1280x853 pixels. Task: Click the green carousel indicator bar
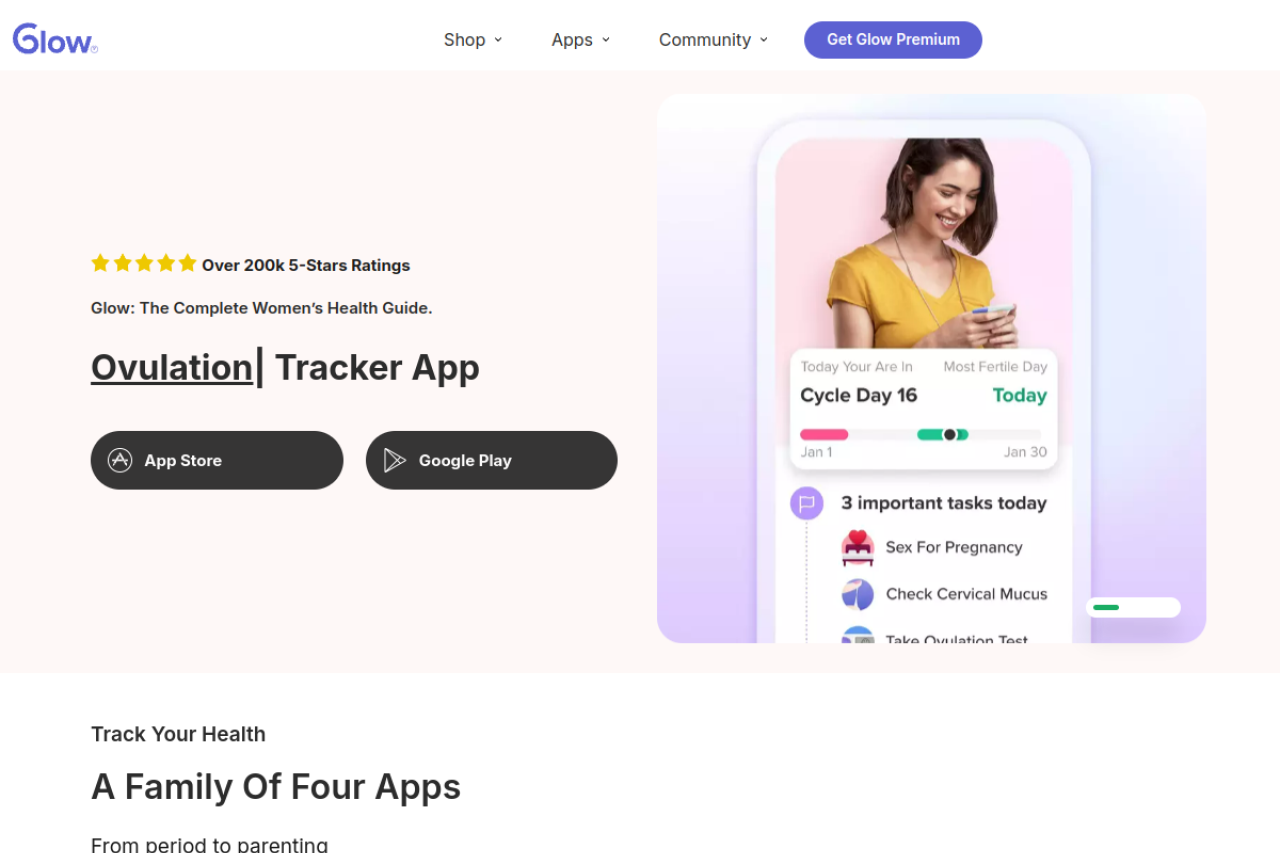point(1106,607)
